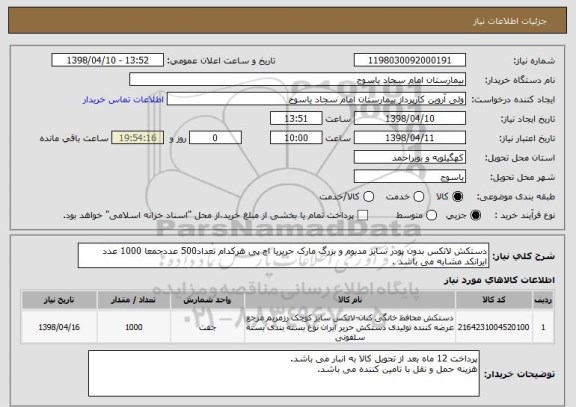Click the creation date field 1398/04/10

(410, 119)
